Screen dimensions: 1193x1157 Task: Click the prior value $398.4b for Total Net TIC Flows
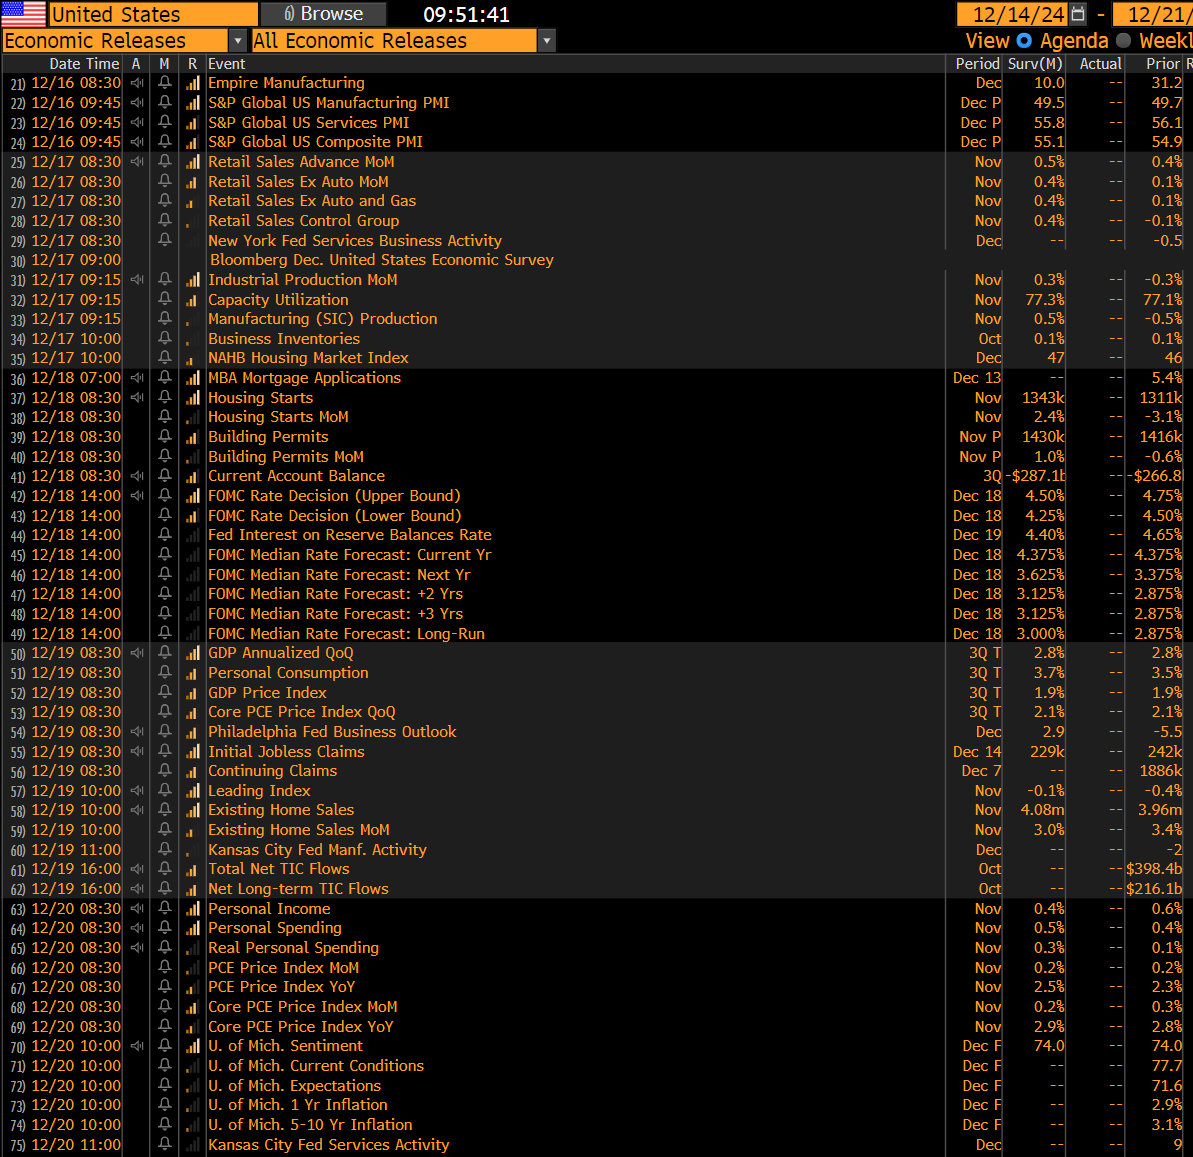[1154, 869]
